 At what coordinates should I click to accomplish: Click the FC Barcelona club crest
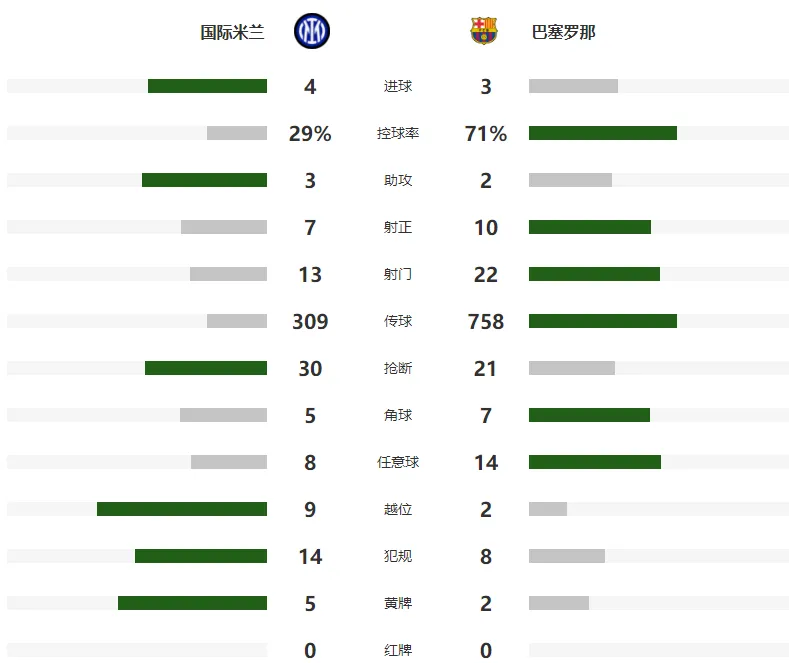coord(484,31)
